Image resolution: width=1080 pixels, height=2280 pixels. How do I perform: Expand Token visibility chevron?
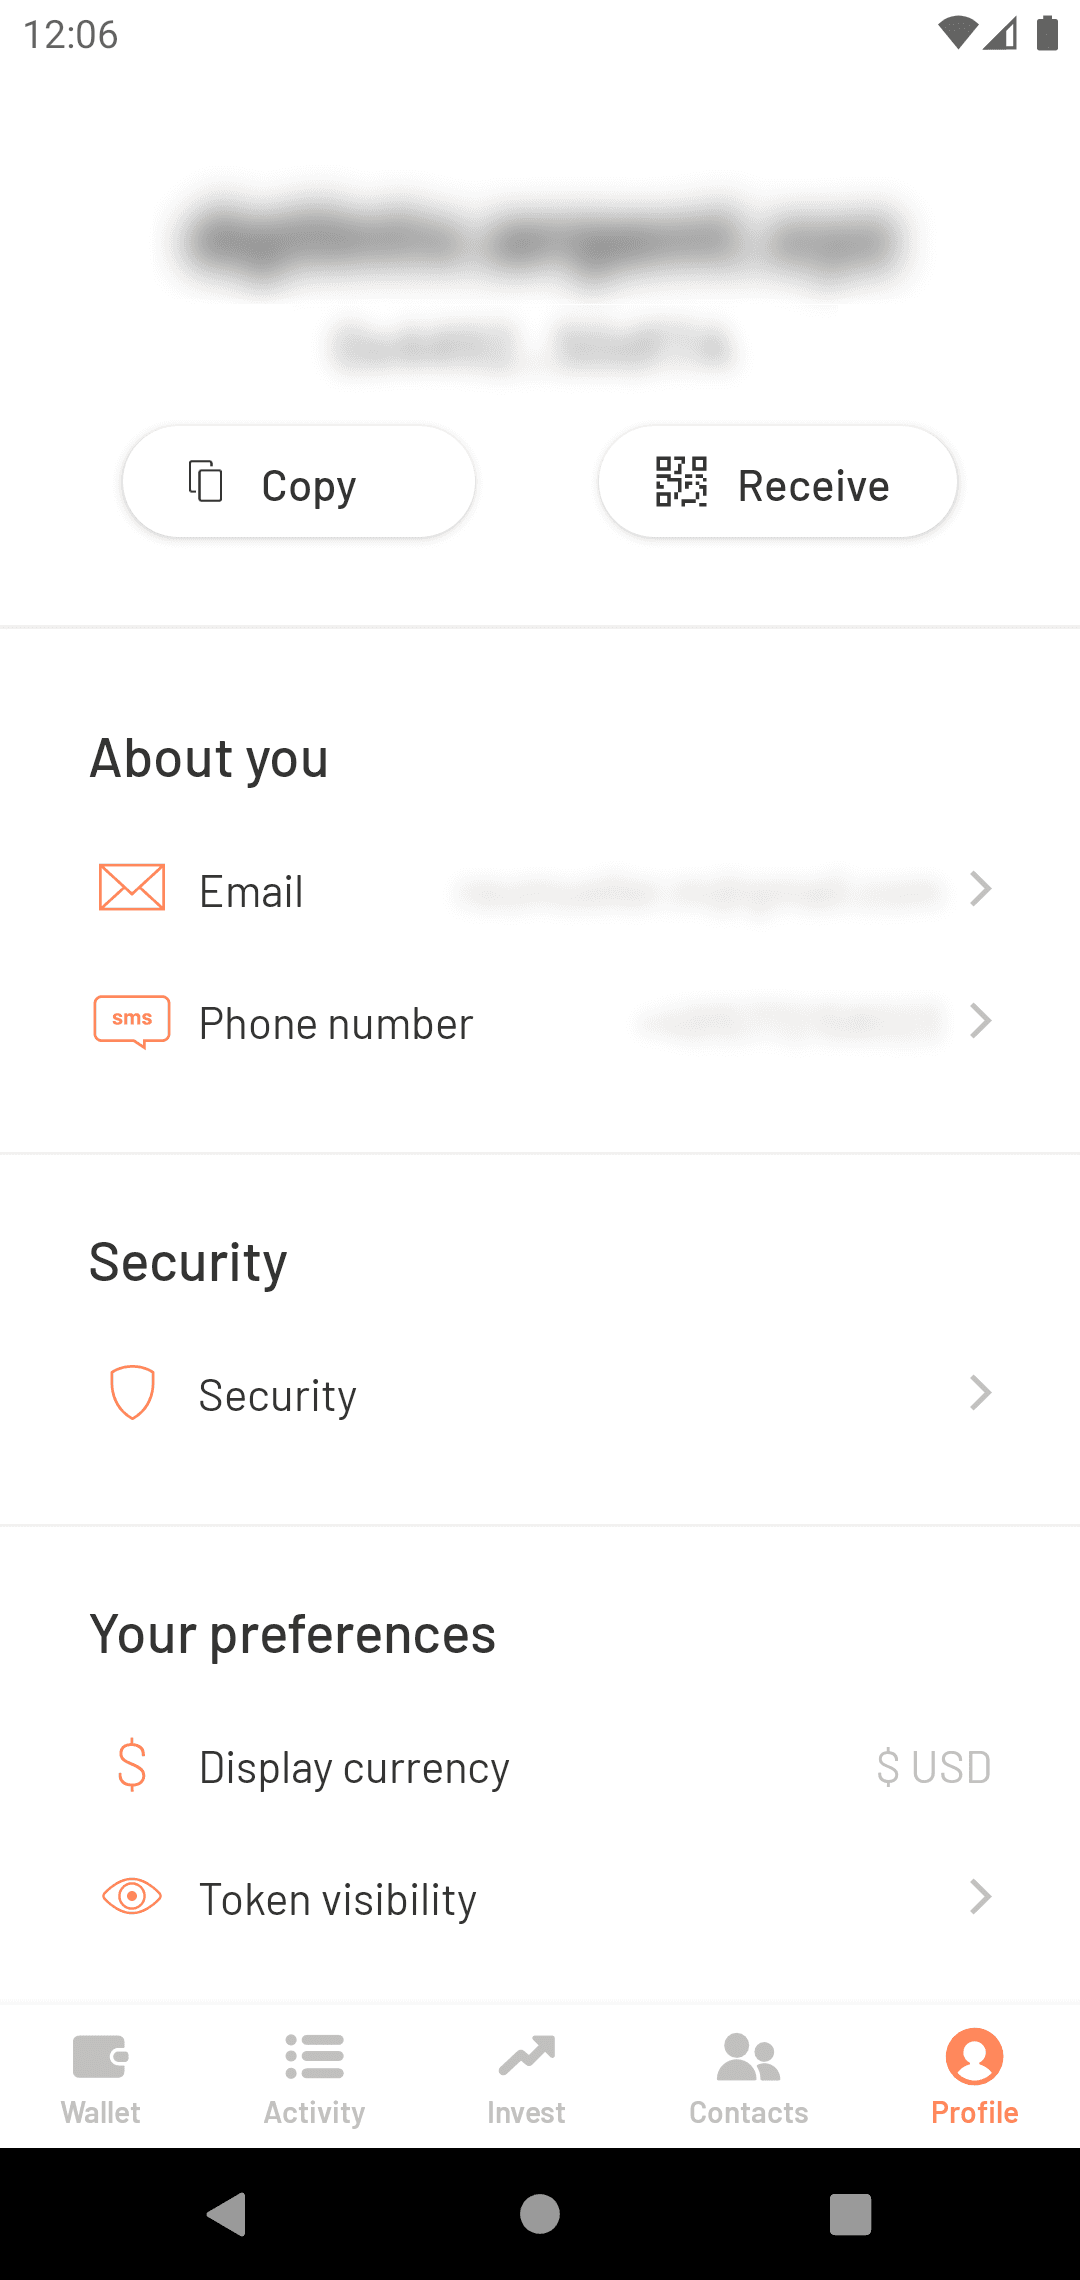[x=981, y=1896]
